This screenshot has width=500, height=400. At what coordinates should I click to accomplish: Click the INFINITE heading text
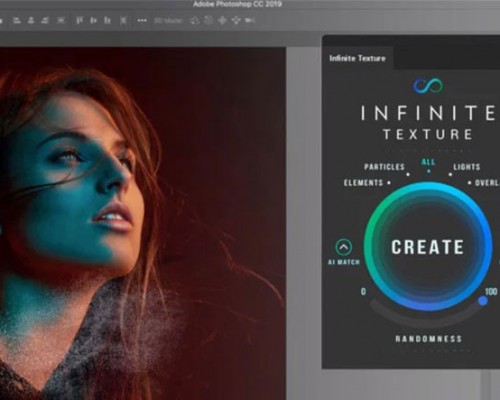point(428,113)
